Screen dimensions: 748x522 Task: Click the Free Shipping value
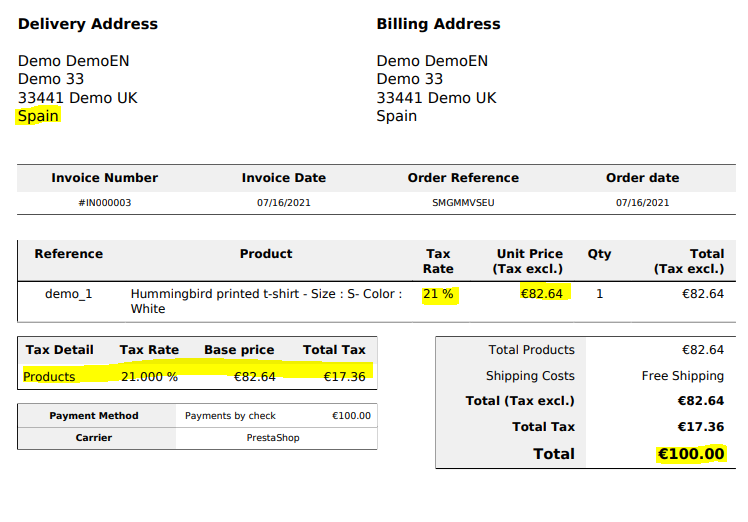pos(682,376)
